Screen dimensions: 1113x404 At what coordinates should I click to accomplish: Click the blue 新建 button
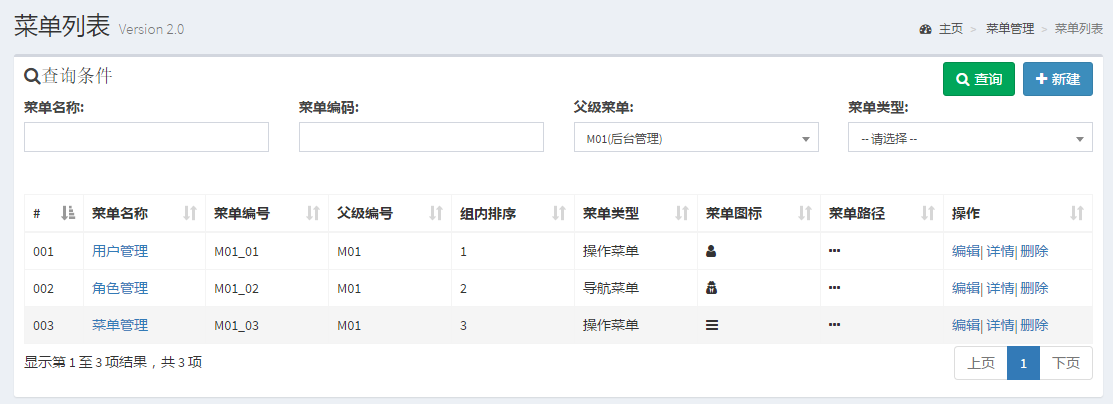1058,79
